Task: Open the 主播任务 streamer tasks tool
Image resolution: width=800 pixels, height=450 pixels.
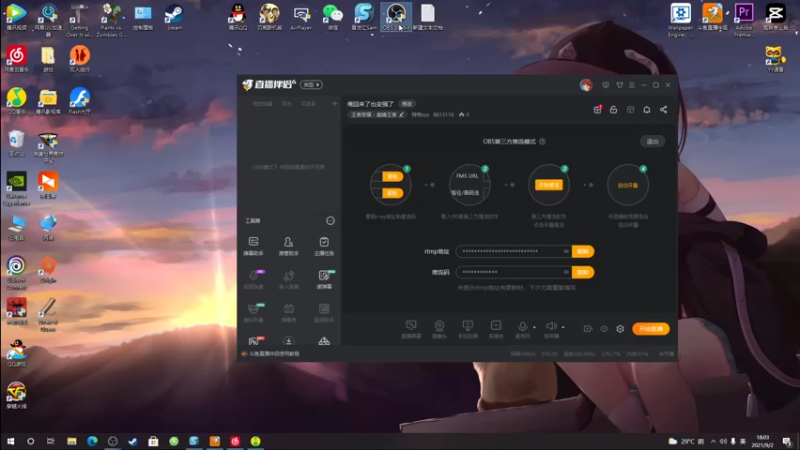Action: pos(324,246)
